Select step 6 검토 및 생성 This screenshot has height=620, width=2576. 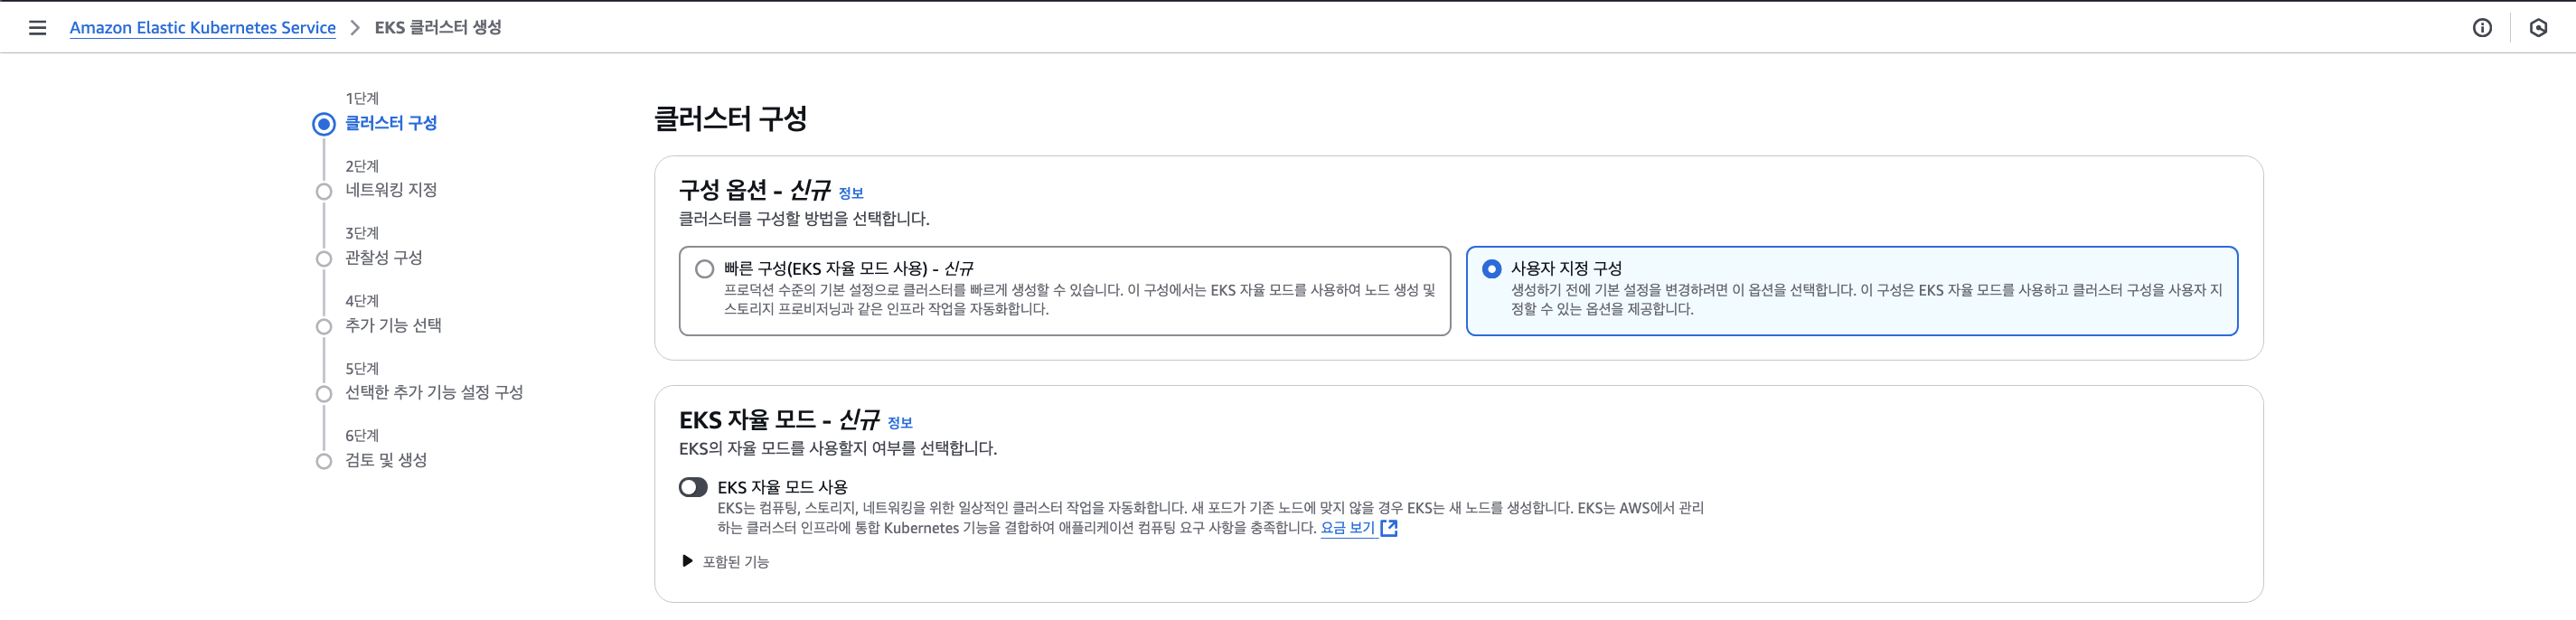(x=386, y=460)
